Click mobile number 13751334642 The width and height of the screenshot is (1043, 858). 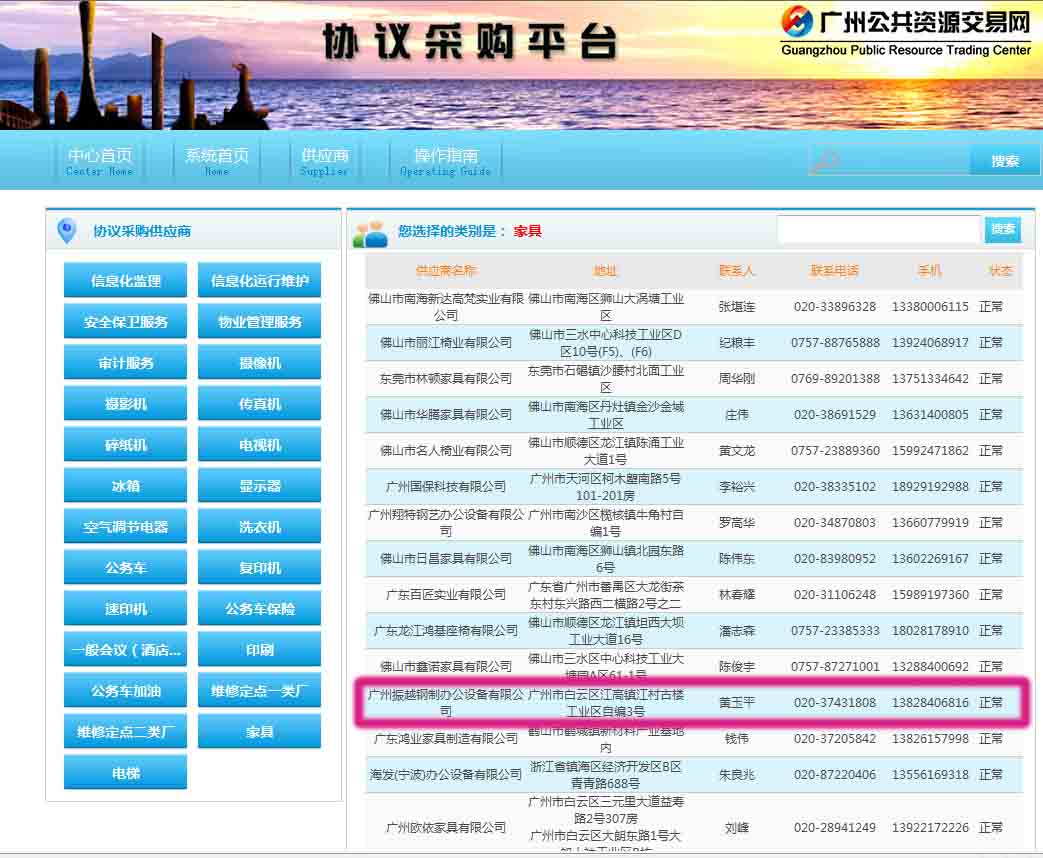pyautogui.click(x=930, y=378)
